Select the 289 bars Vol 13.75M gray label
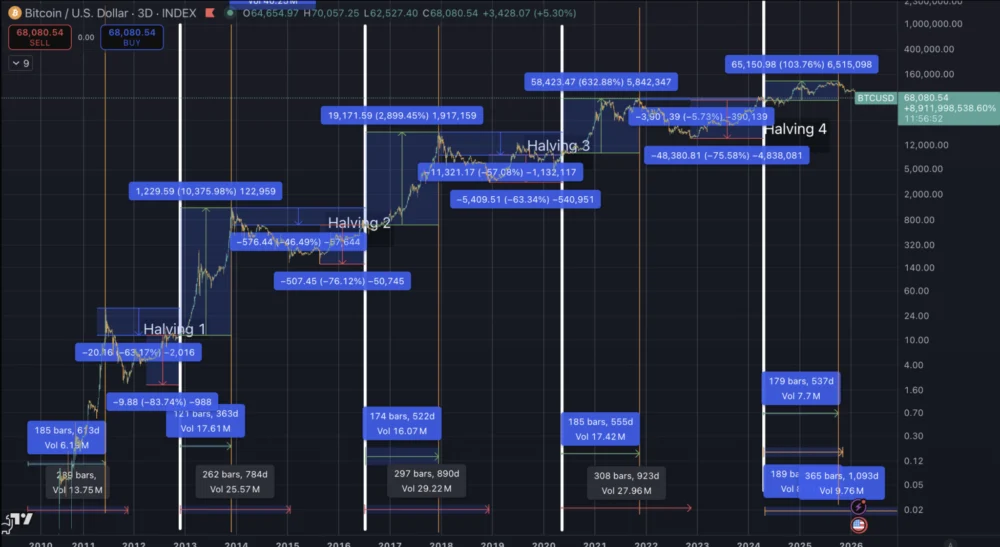The height and width of the screenshot is (547, 1000). (77, 482)
